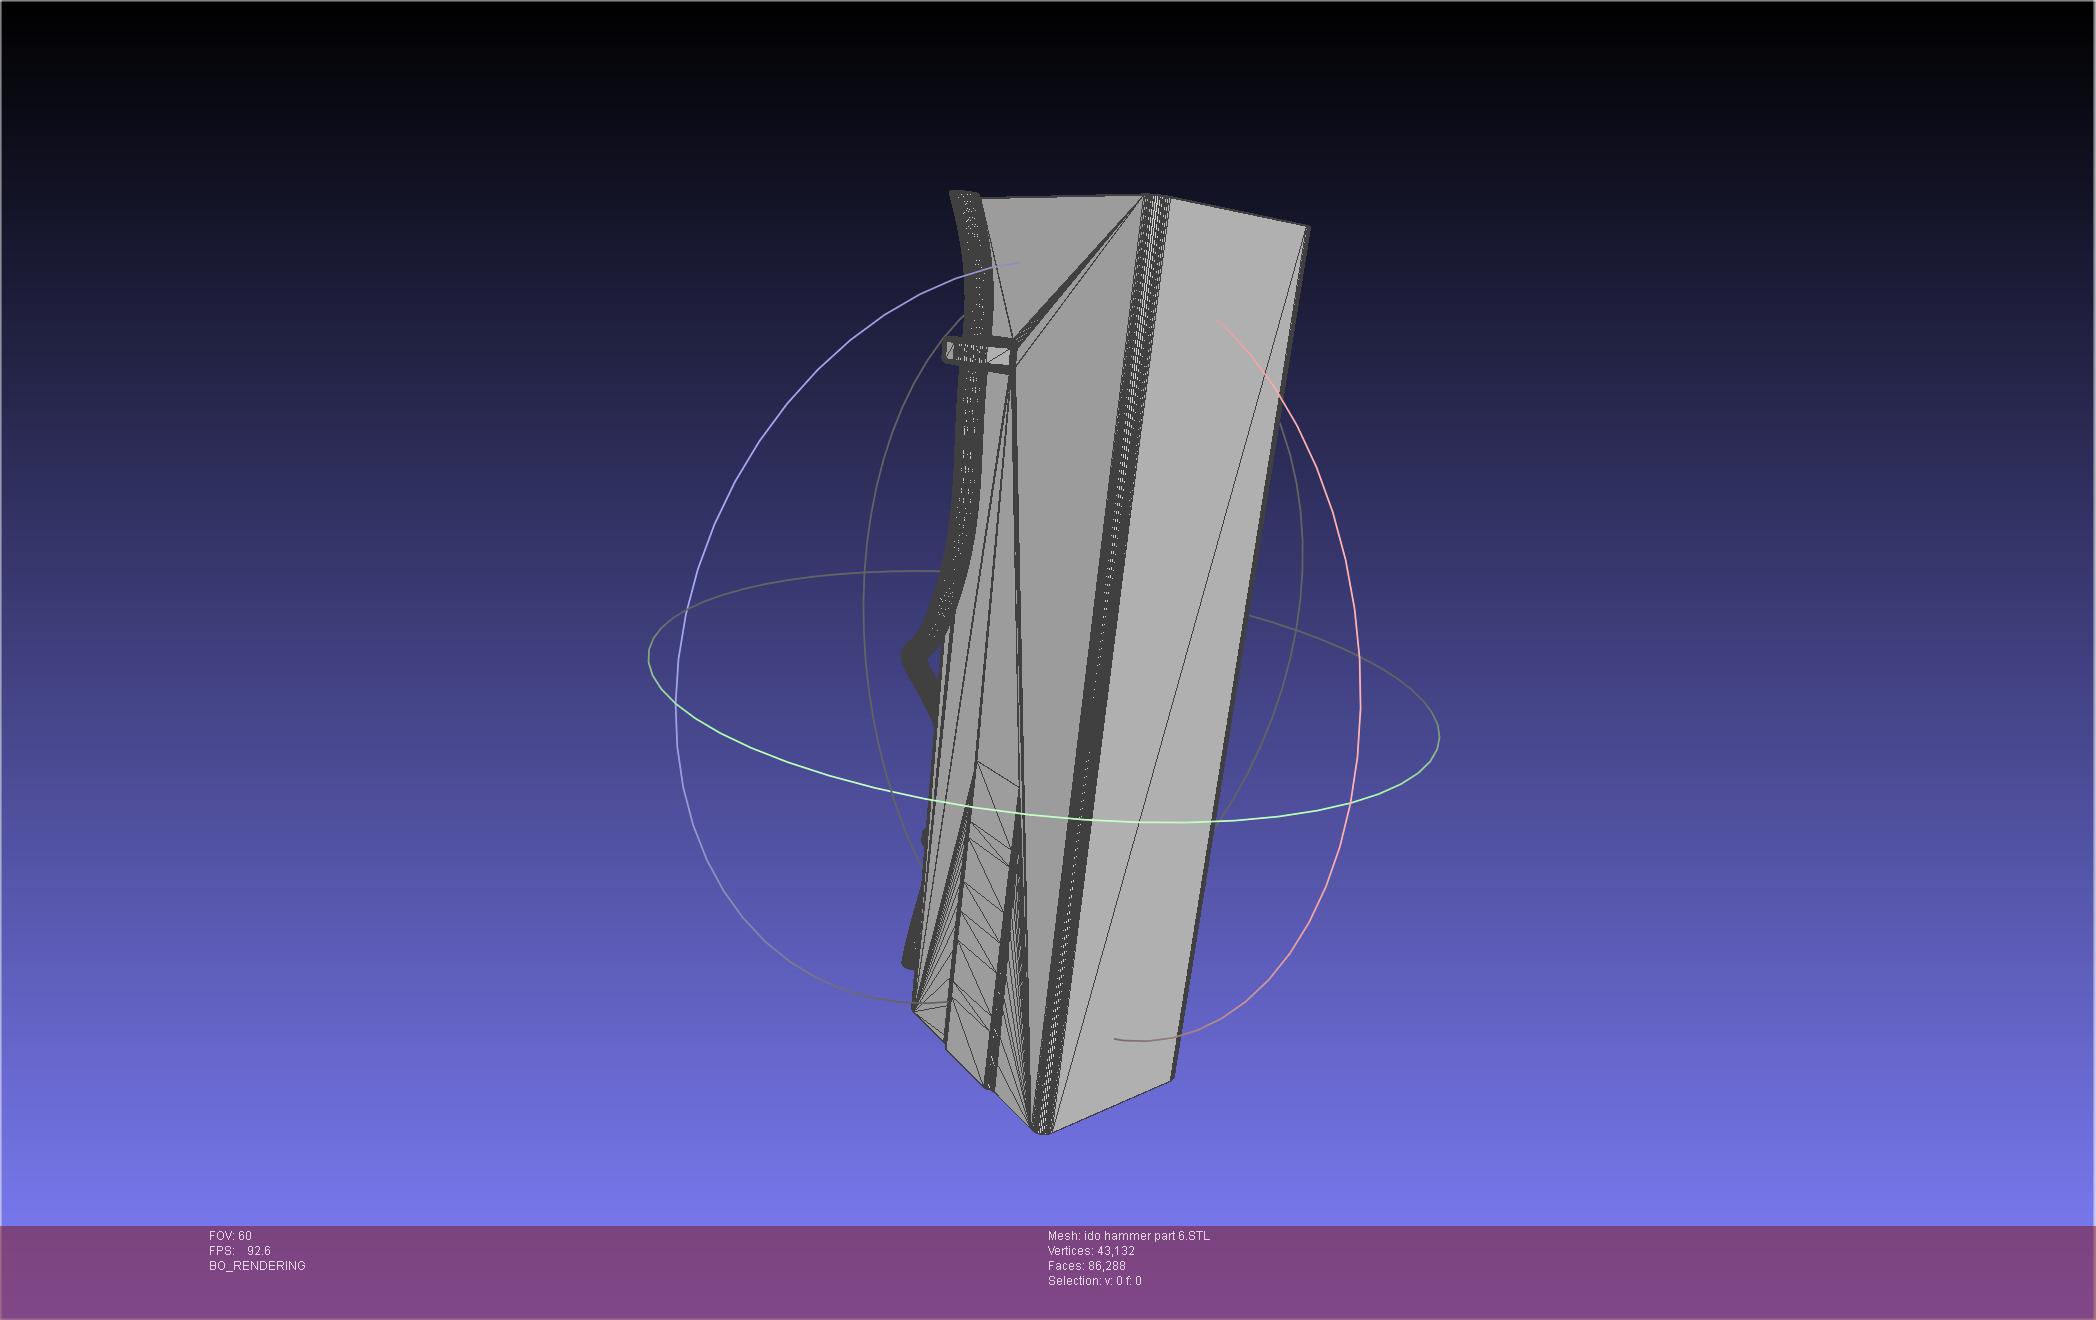Click the 'Faces: 86,288' info line
2096x1320 pixels.
pyautogui.click(x=1087, y=1266)
